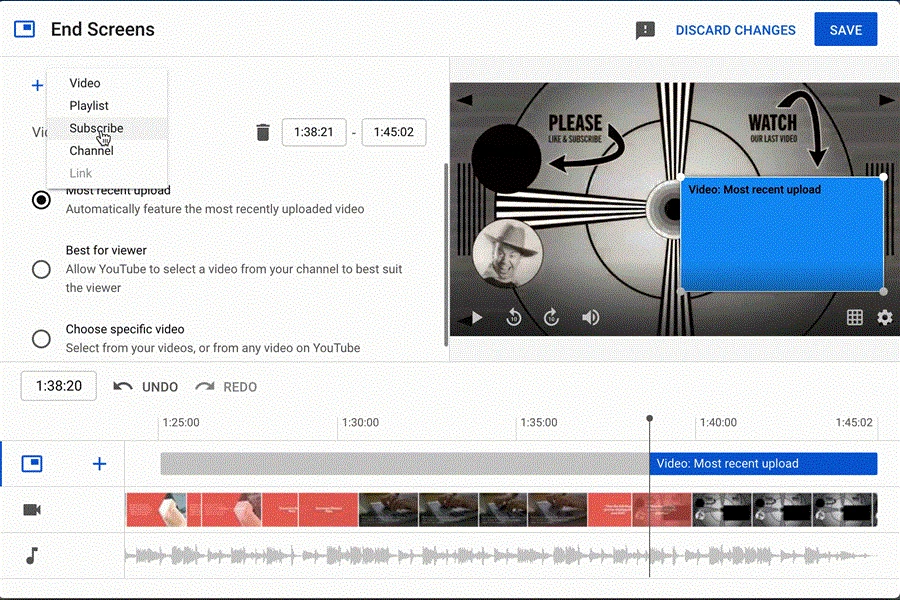Viewport: 900px width, 600px height.
Task: Toggle the grid overlay icon
Action: (x=855, y=318)
